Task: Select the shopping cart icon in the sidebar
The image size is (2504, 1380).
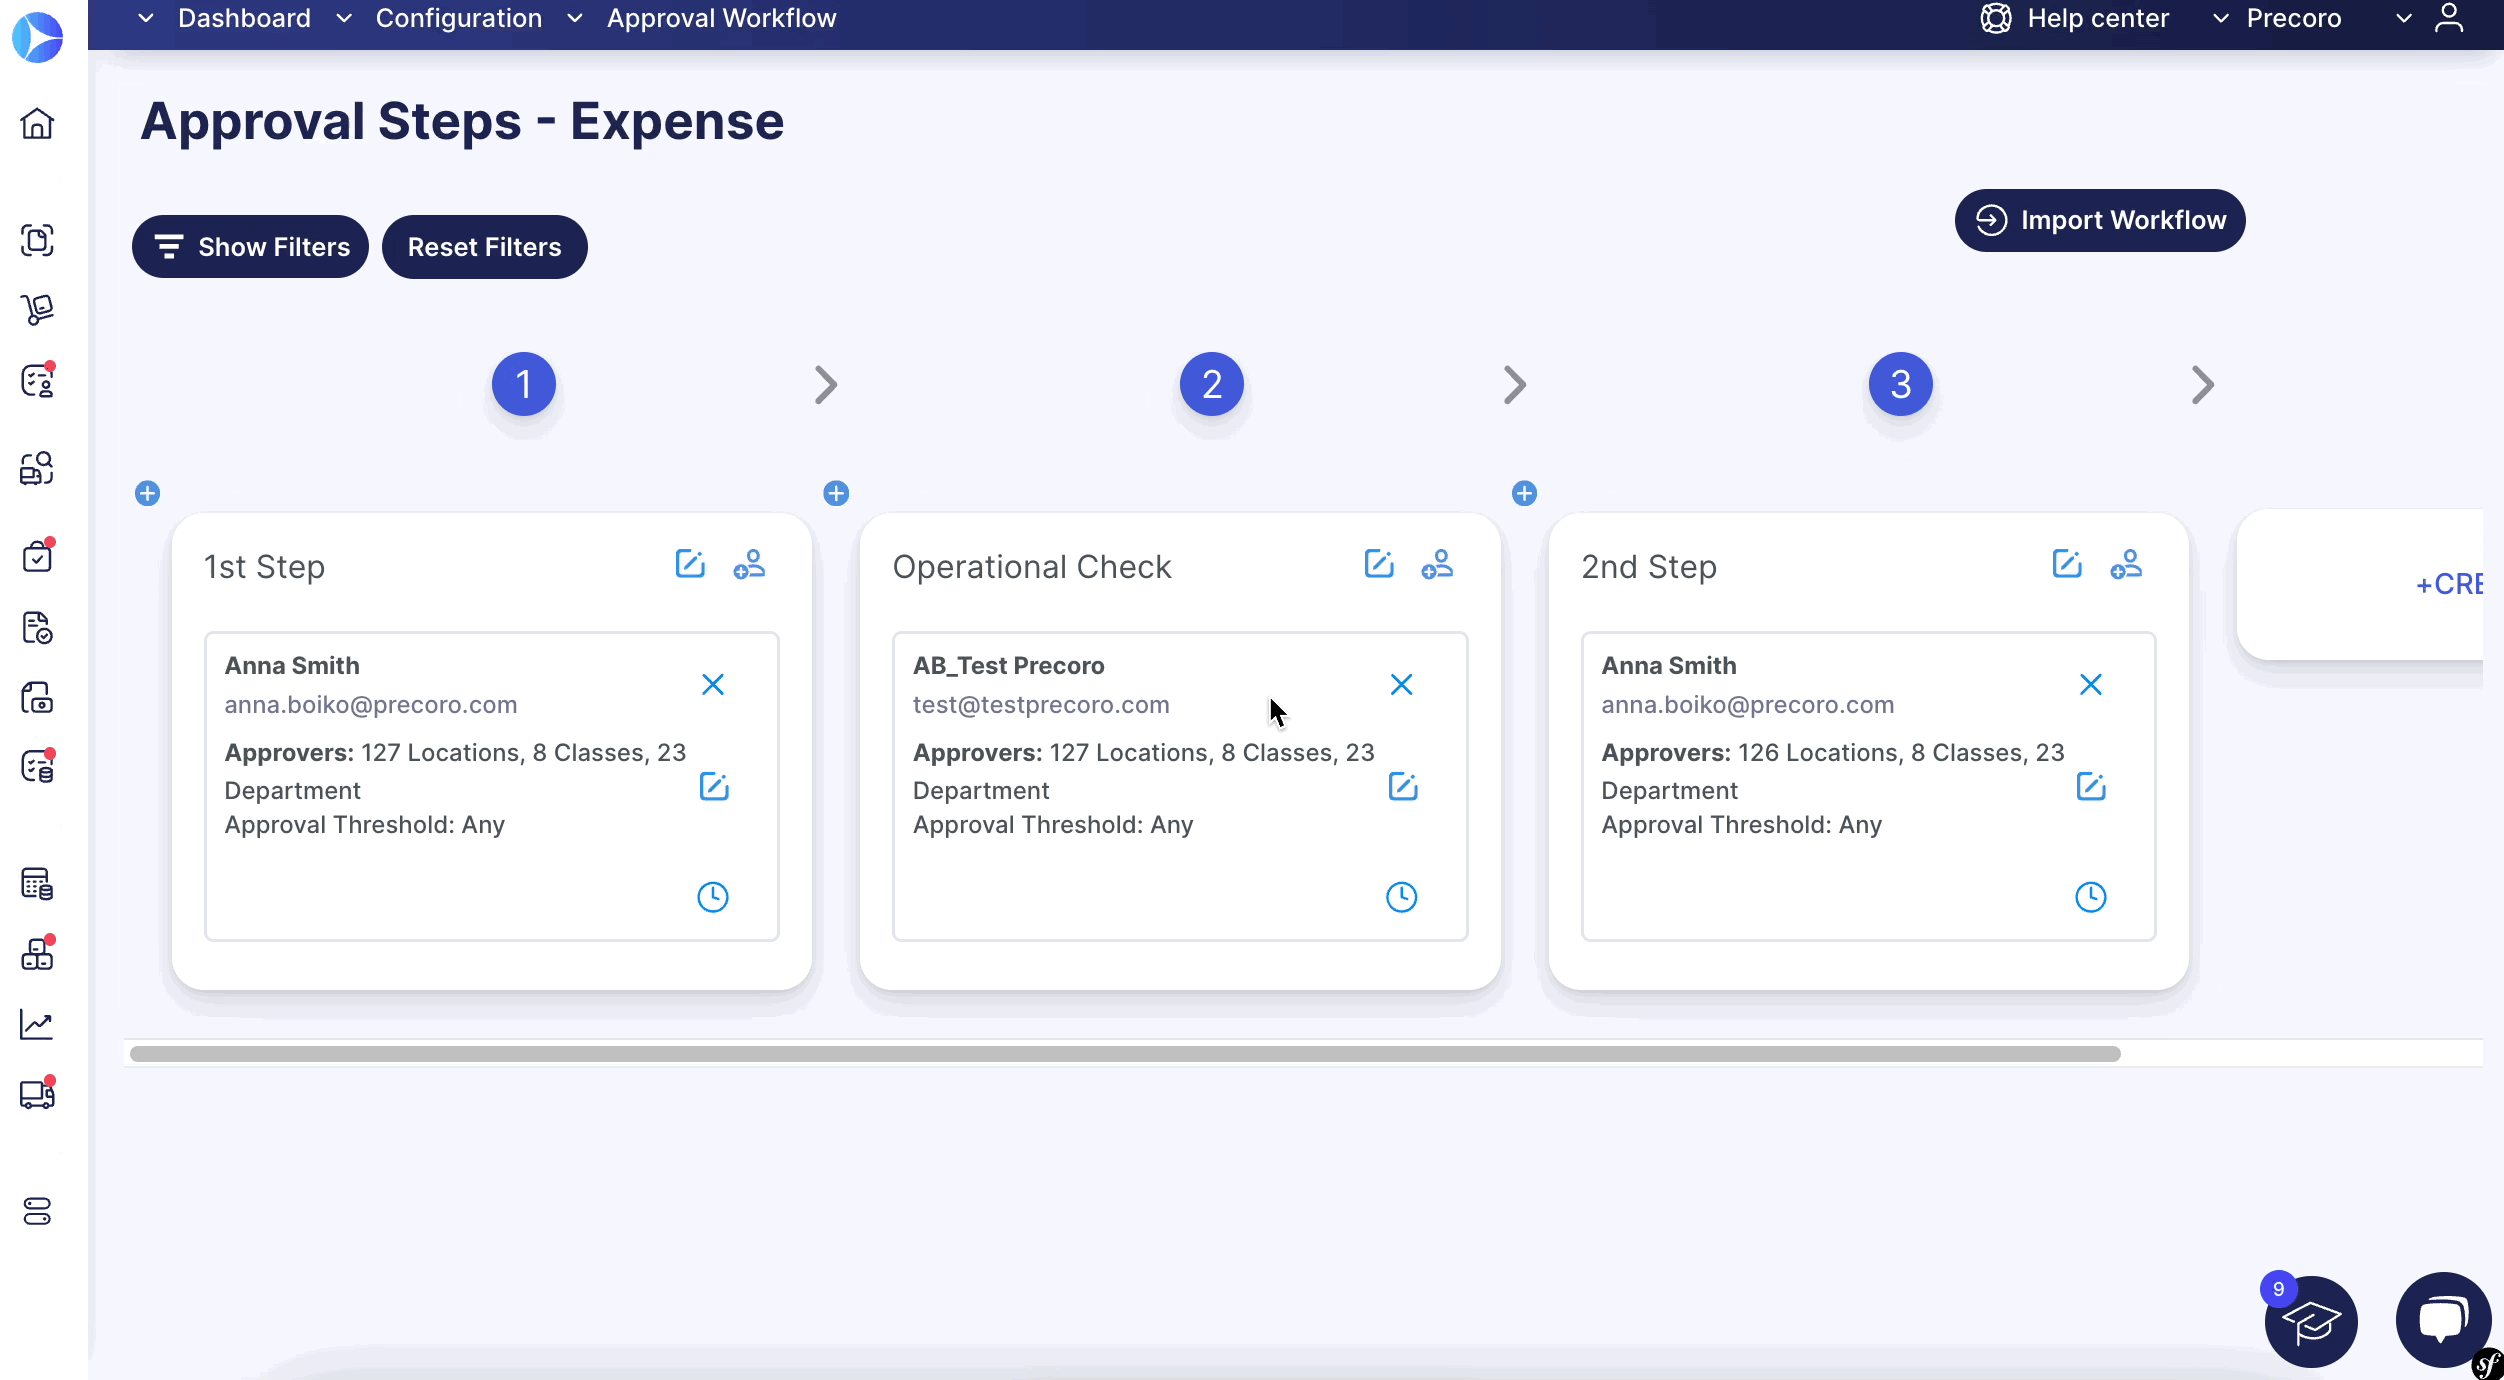Action: [37, 310]
